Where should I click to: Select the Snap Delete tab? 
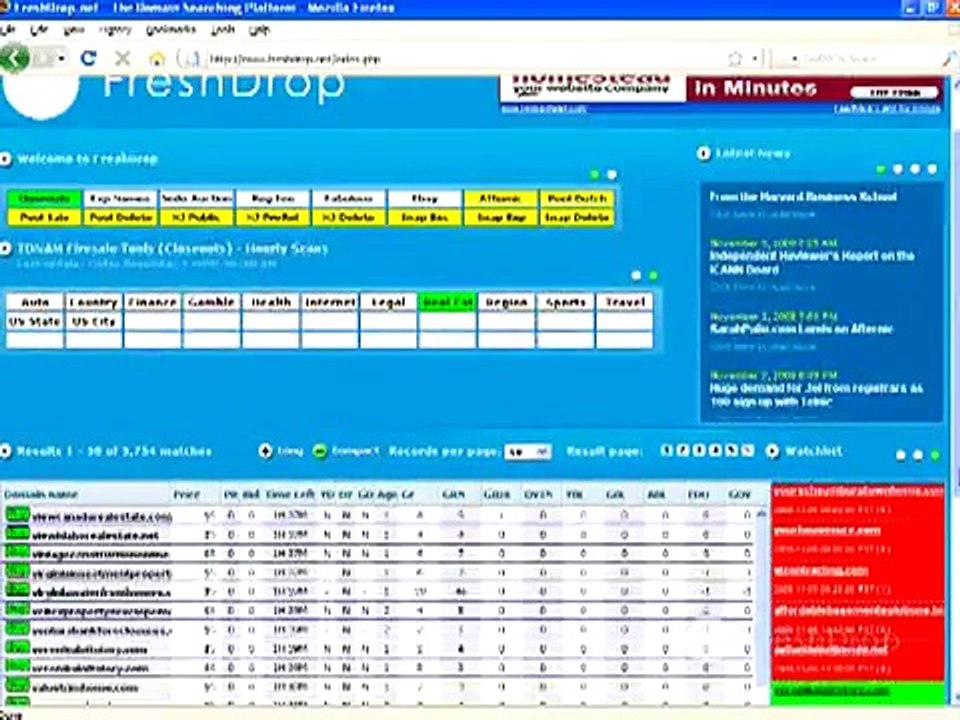(x=577, y=217)
